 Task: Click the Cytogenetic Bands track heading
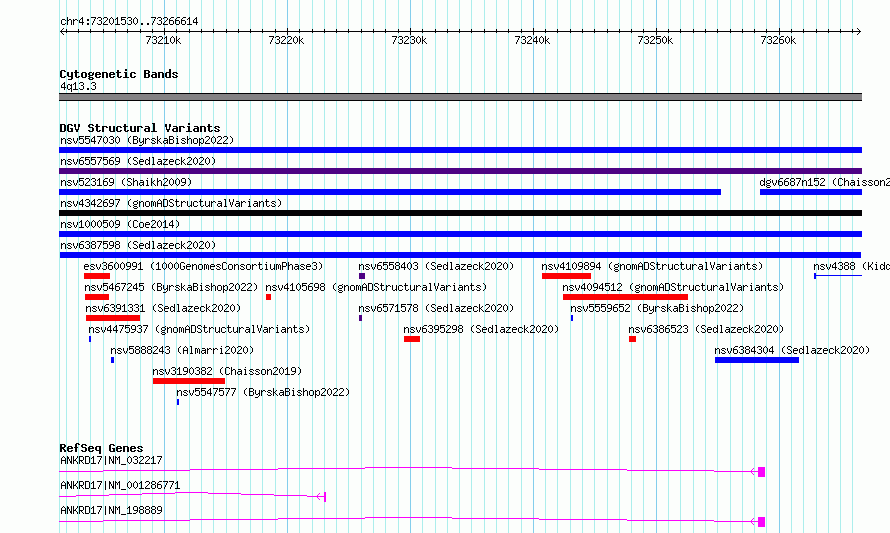119,74
